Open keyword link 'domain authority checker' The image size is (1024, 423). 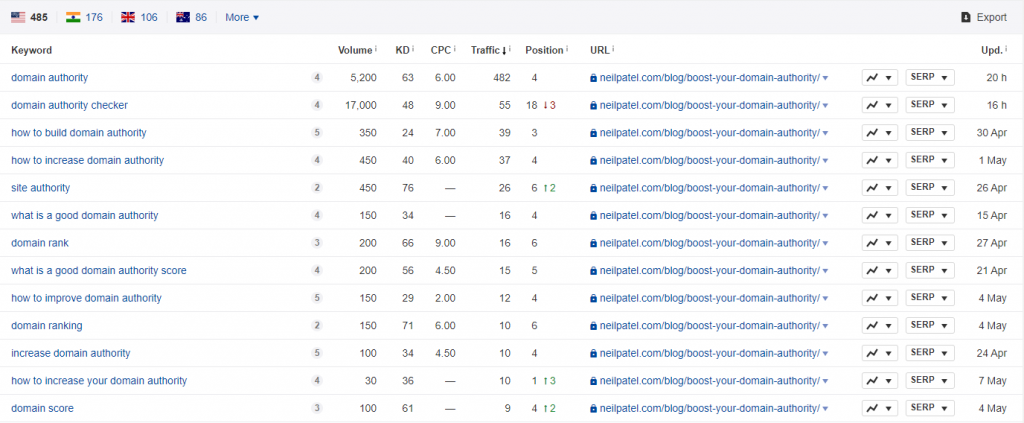pos(69,105)
